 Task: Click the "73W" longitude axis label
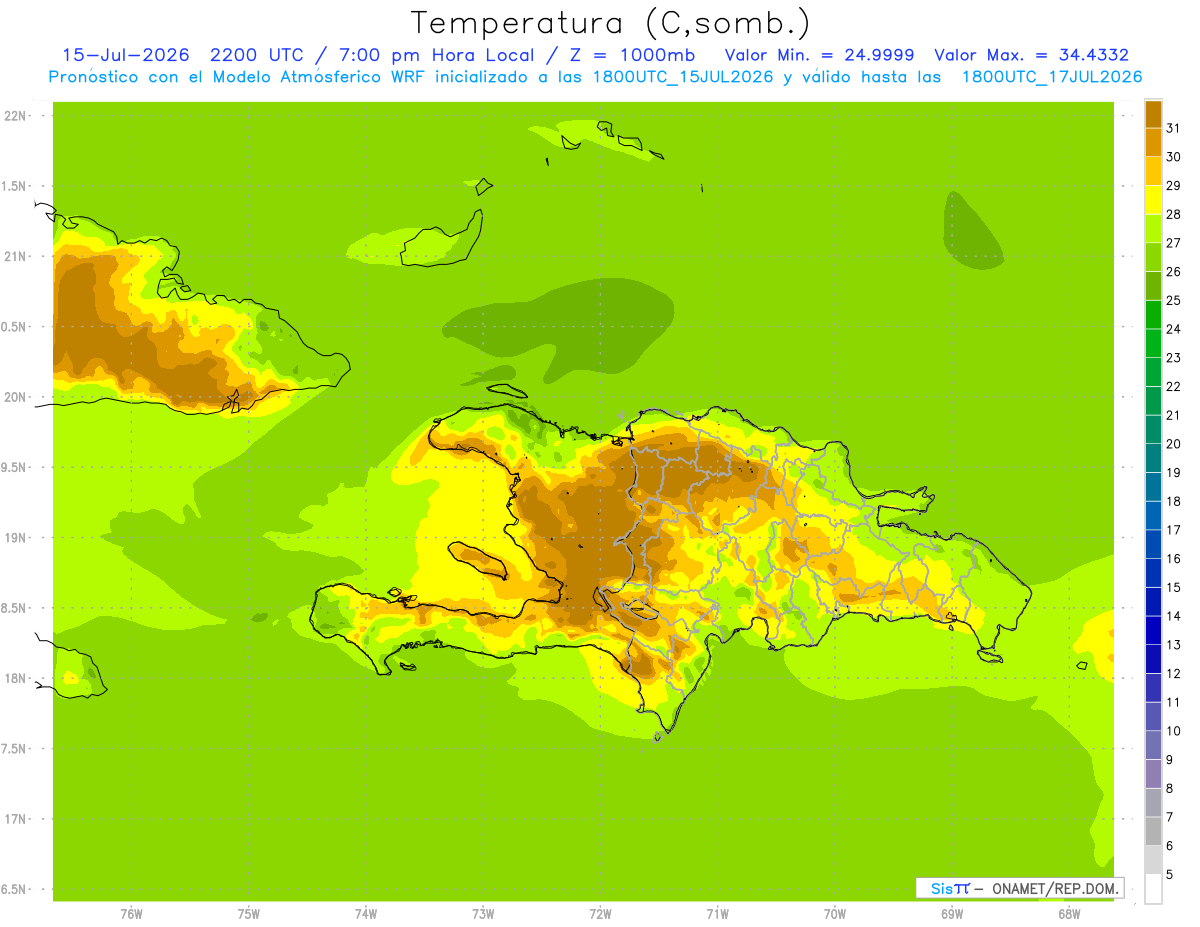pos(483,914)
